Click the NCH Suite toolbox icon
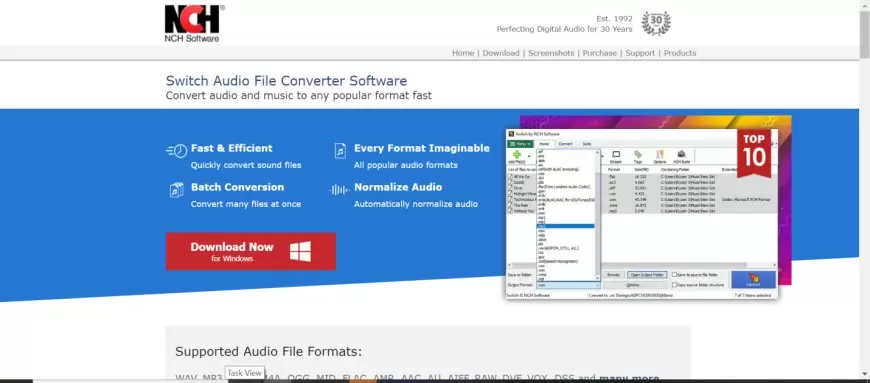The width and height of the screenshot is (870, 383). tap(681, 154)
